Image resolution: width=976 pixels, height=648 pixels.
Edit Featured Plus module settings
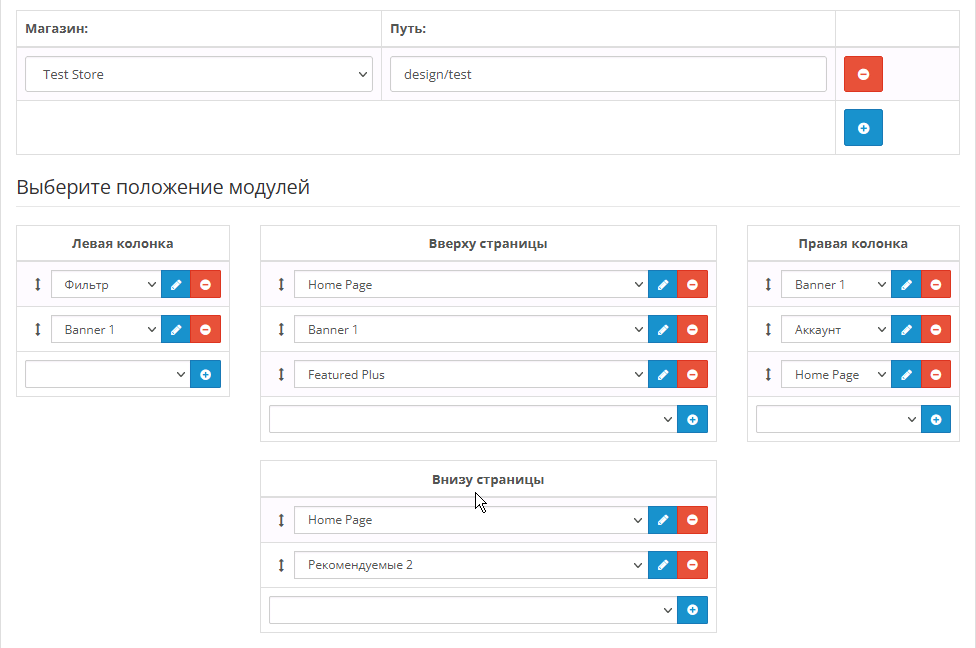pos(662,375)
